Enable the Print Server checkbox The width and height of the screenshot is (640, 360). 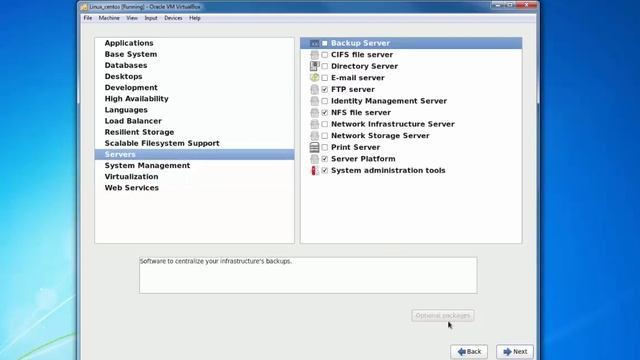tap(324, 147)
